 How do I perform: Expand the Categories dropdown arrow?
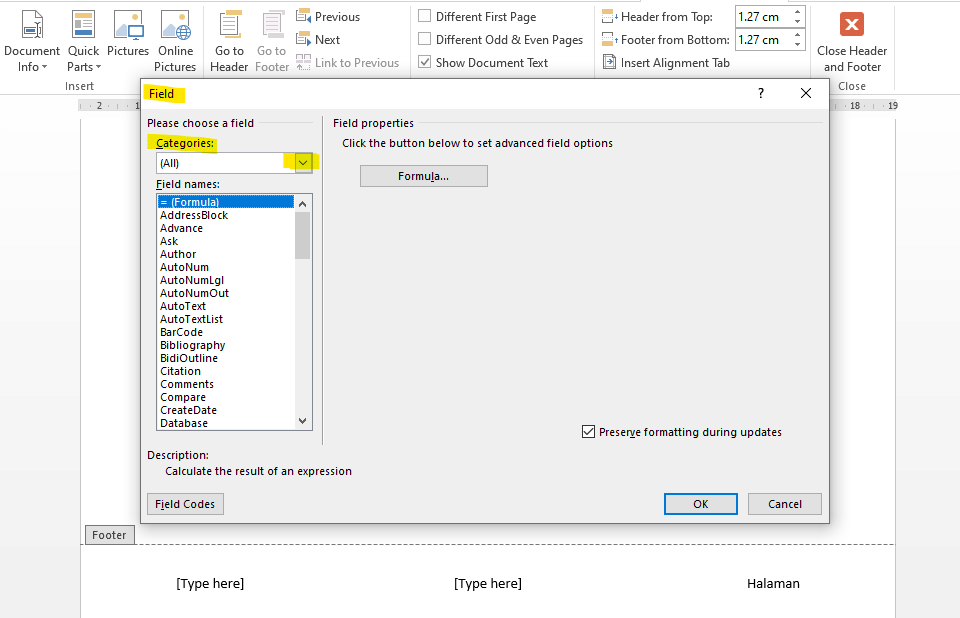(x=303, y=163)
